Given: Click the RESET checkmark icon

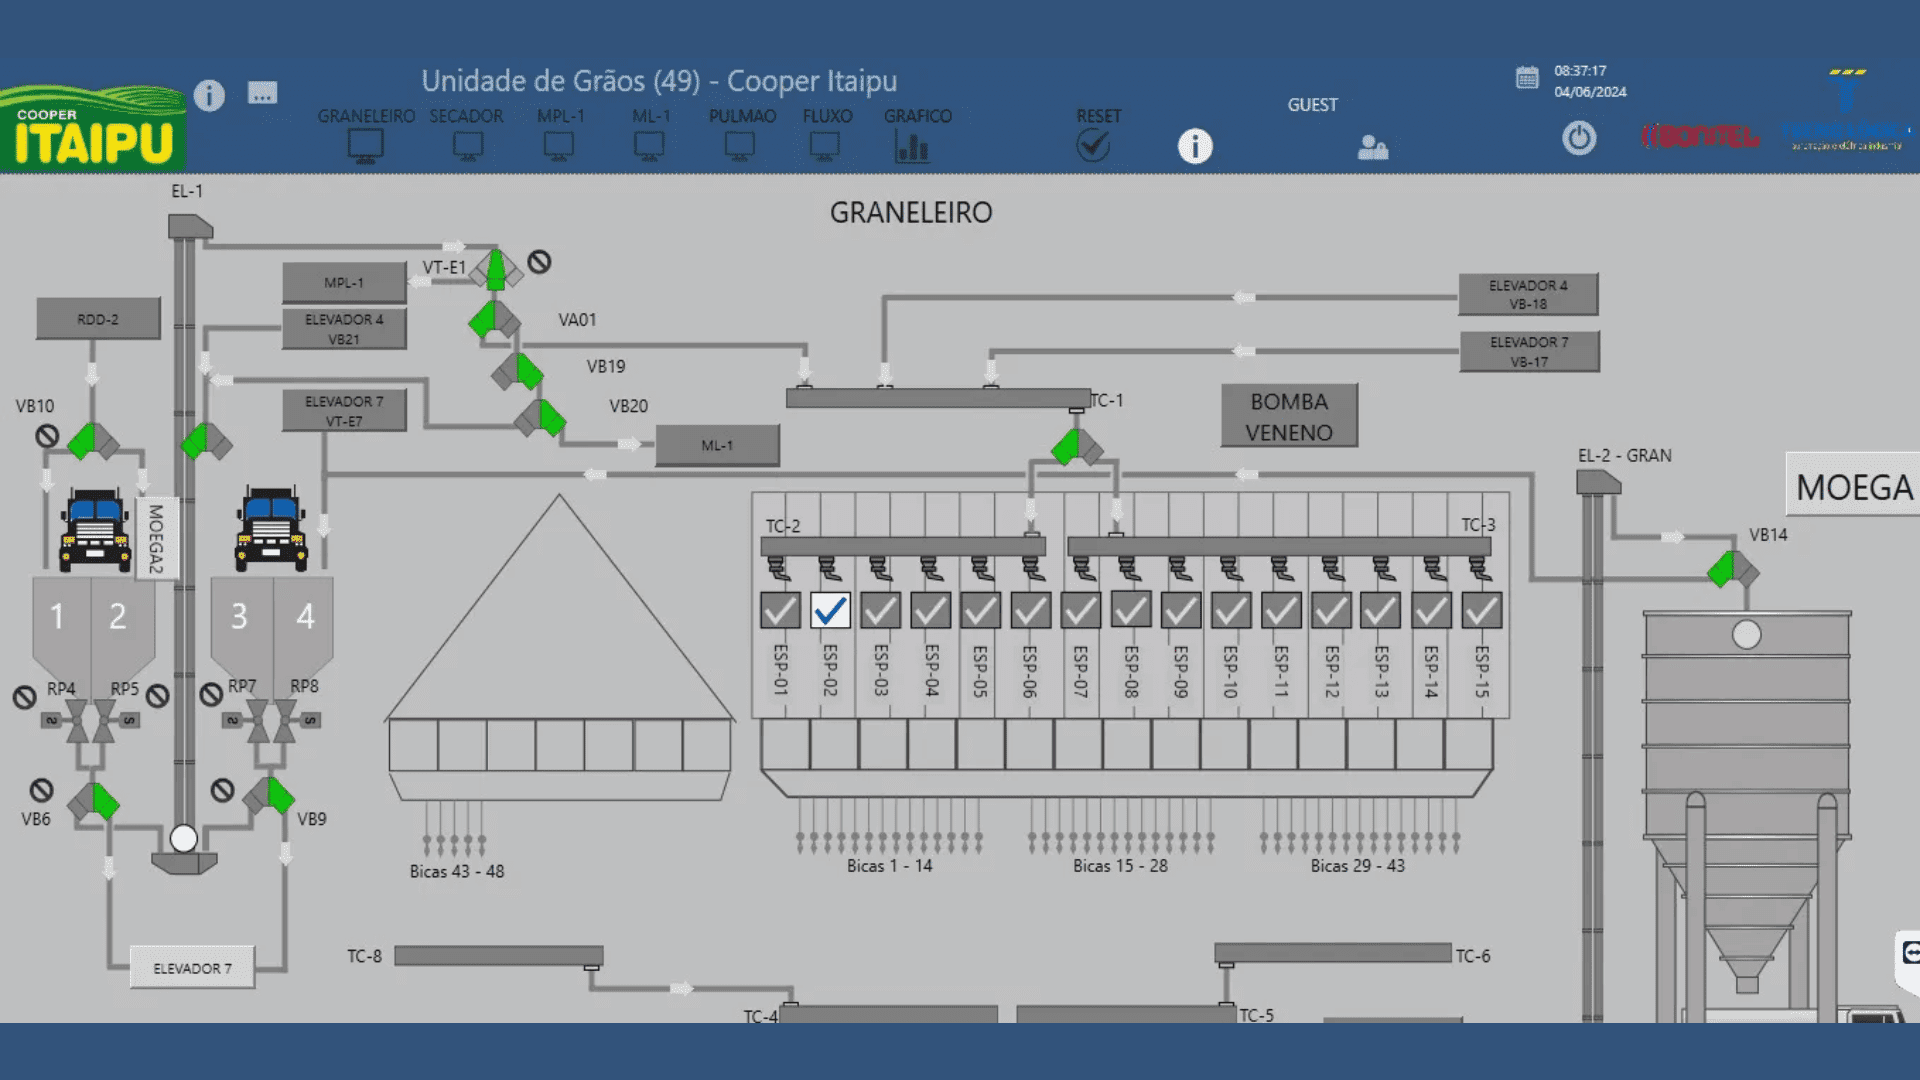Looking at the screenshot, I should coord(1093,146).
